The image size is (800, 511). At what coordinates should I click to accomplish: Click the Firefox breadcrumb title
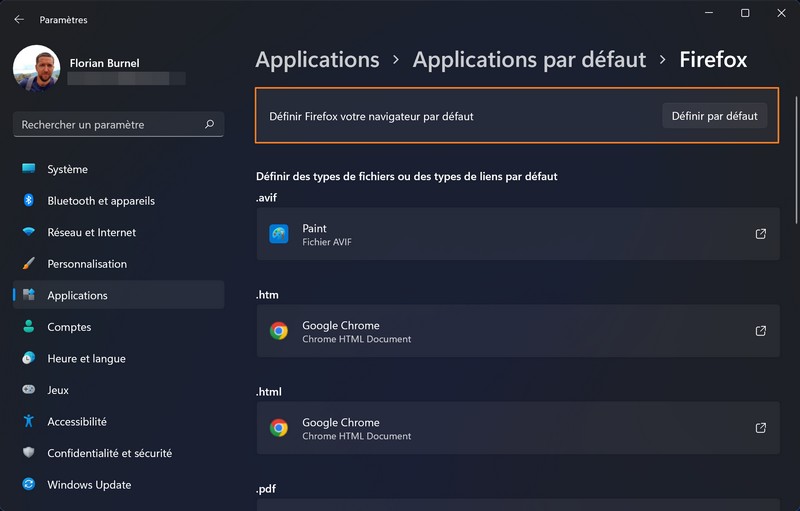point(713,60)
